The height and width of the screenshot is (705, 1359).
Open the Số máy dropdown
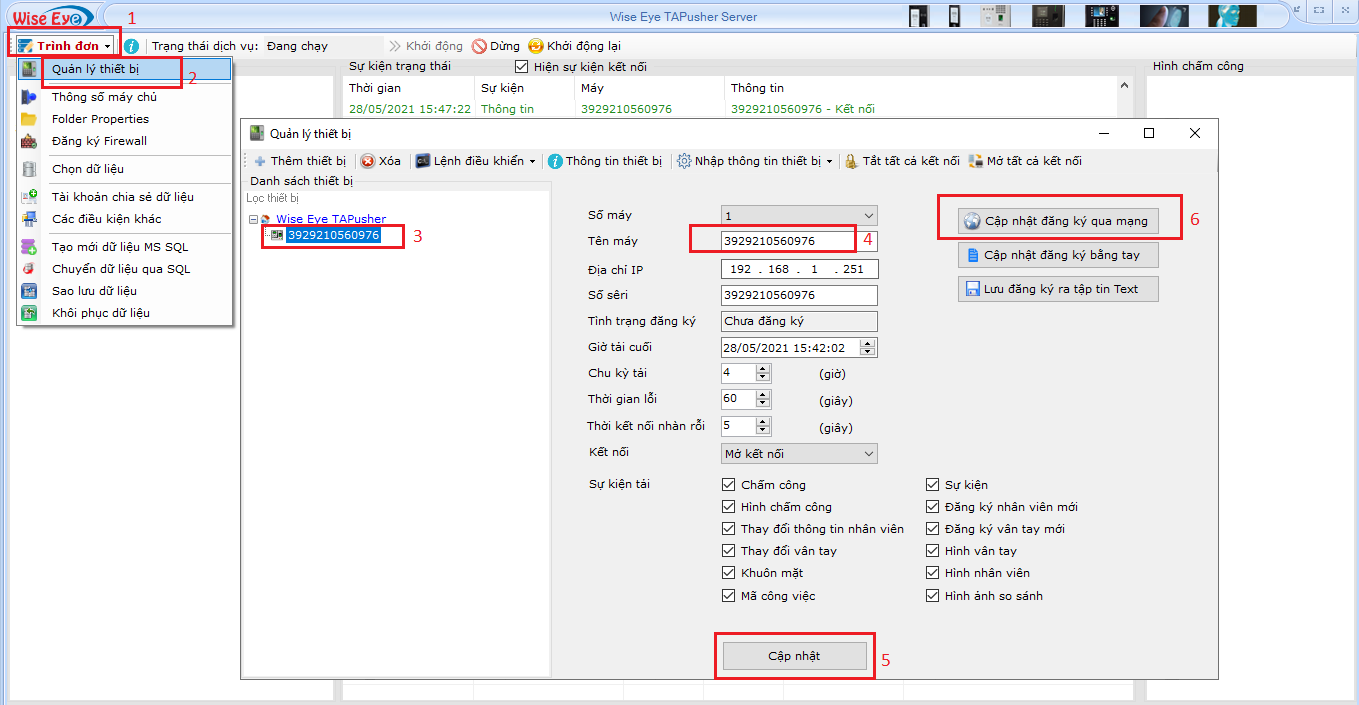(x=867, y=216)
